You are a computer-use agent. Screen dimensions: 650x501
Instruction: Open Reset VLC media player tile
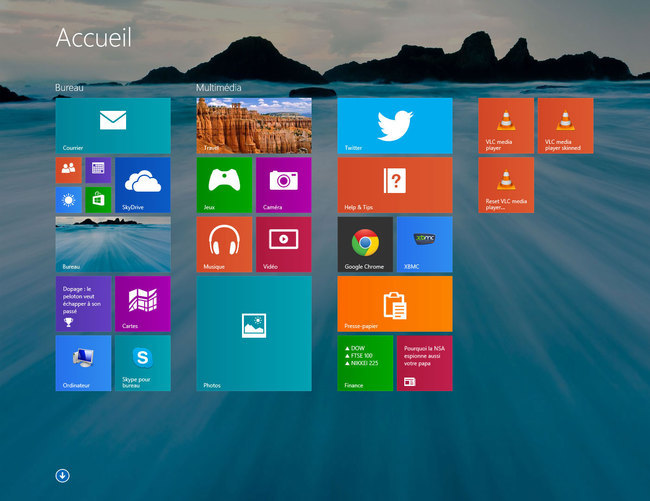click(506, 185)
